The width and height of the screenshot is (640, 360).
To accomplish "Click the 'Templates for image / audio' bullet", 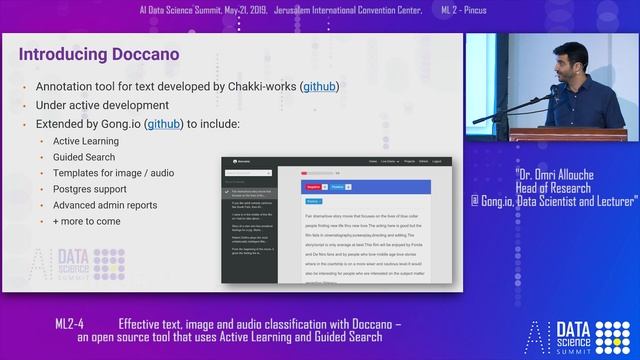I will click(x=113, y=173).
